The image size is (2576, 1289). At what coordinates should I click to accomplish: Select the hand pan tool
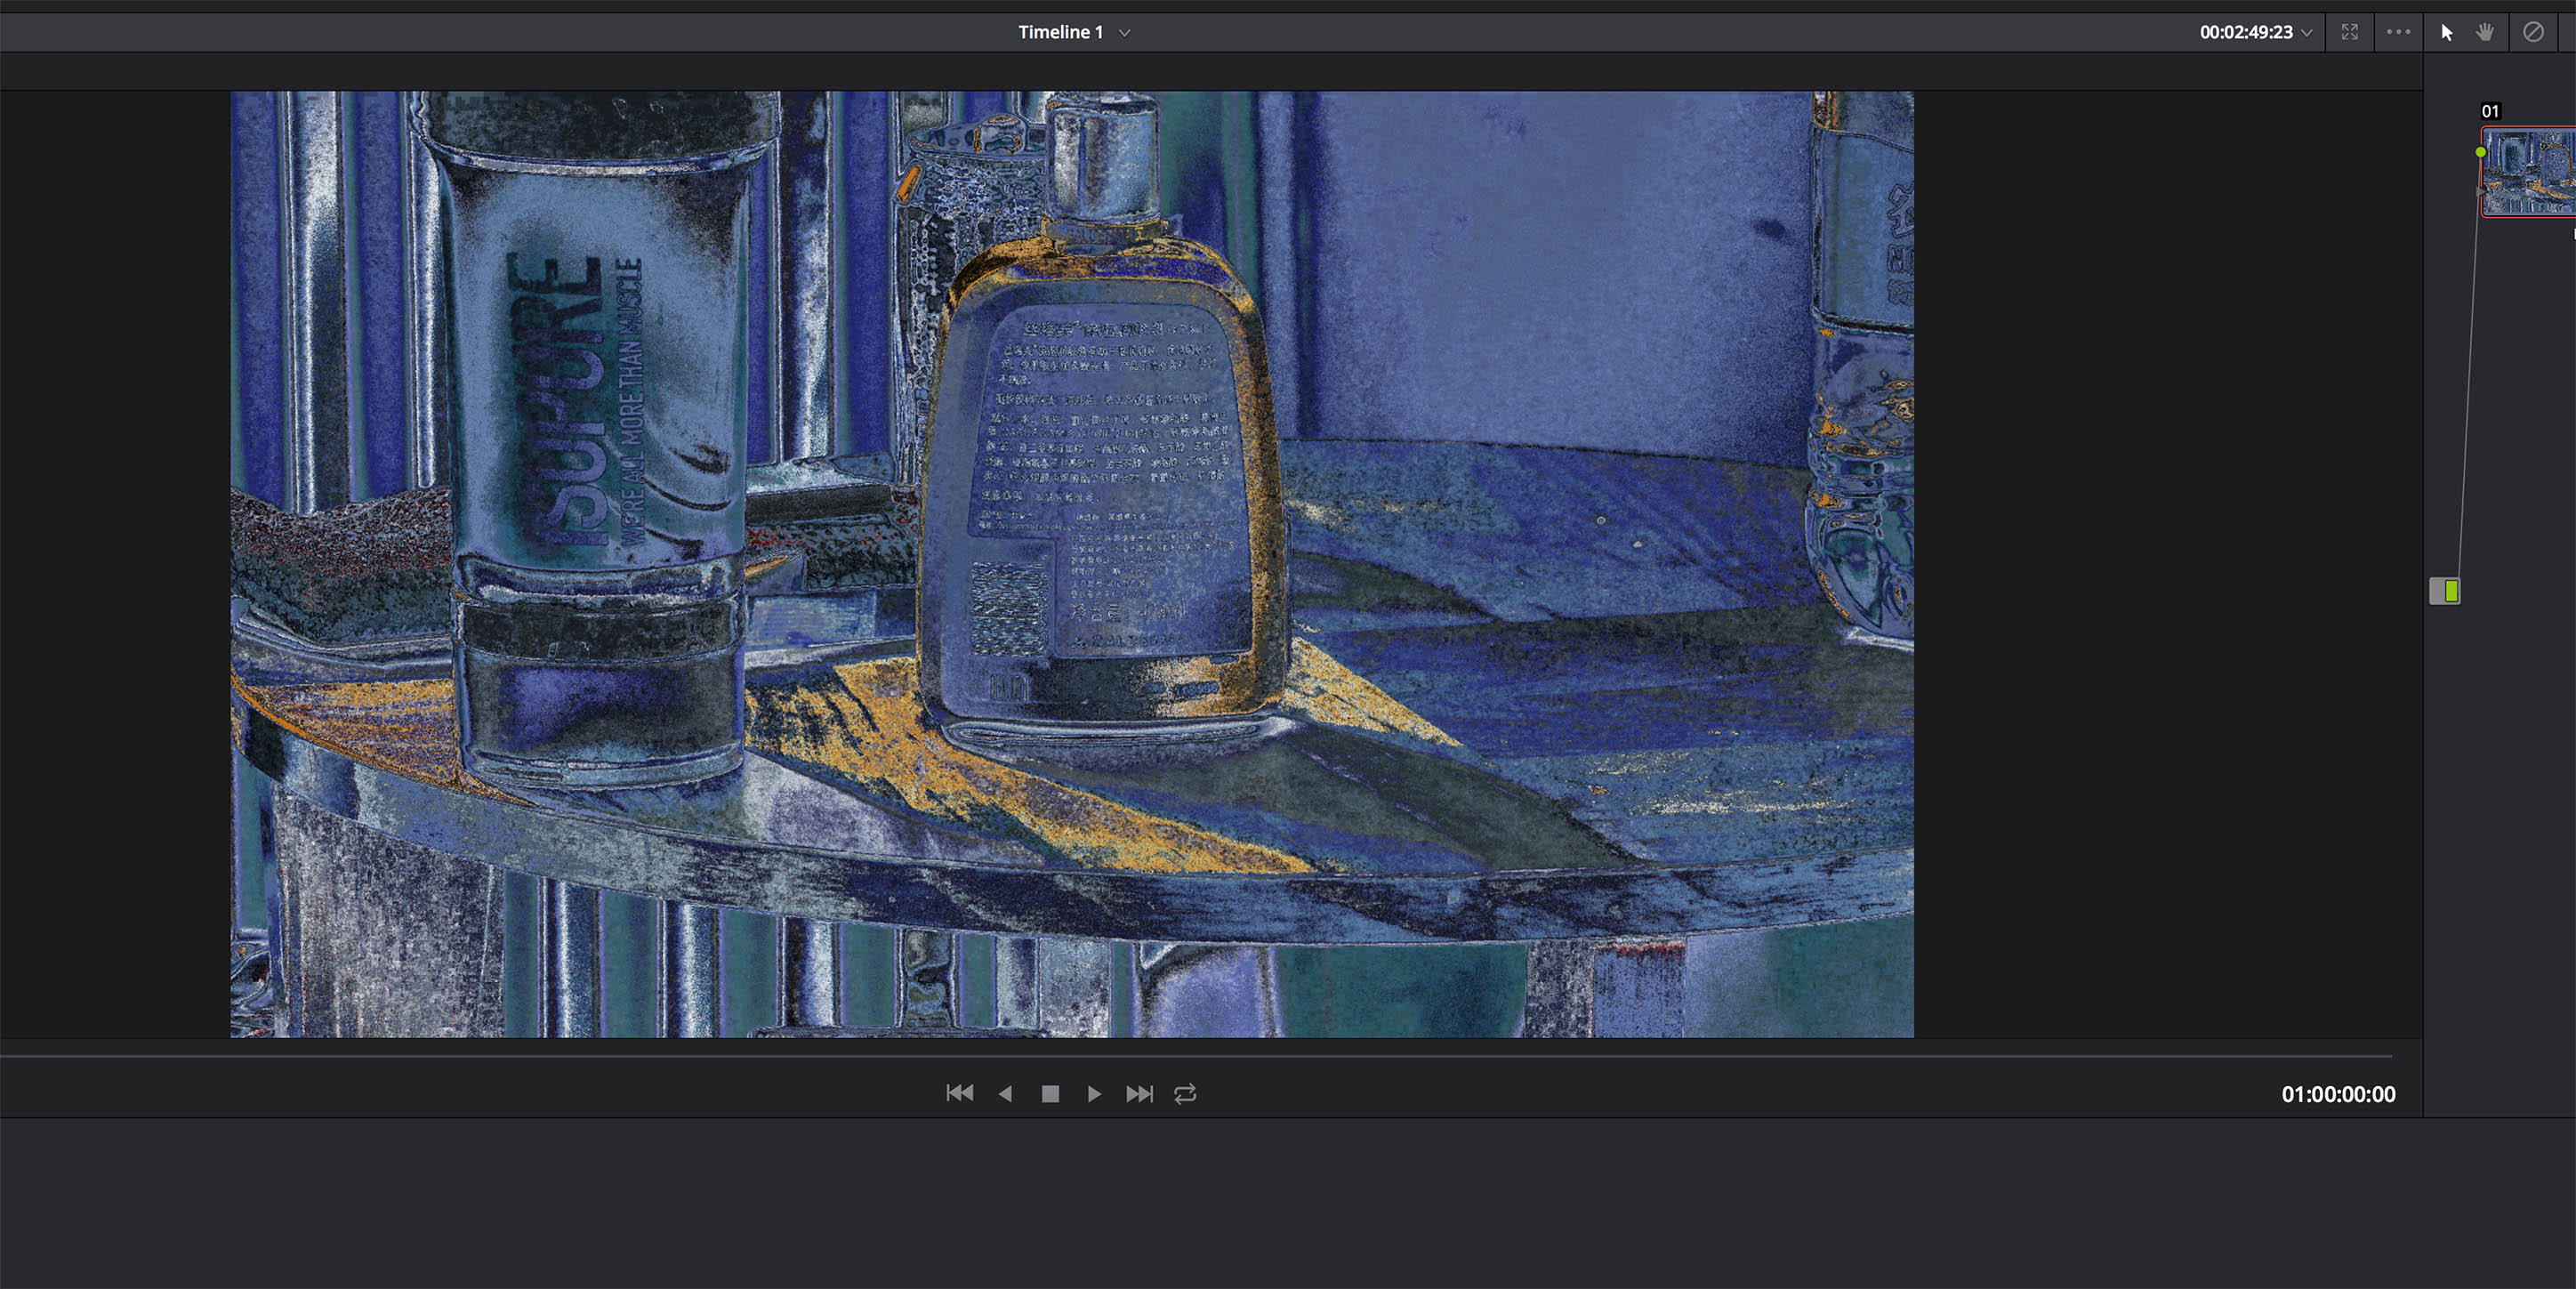(2485, 32)
